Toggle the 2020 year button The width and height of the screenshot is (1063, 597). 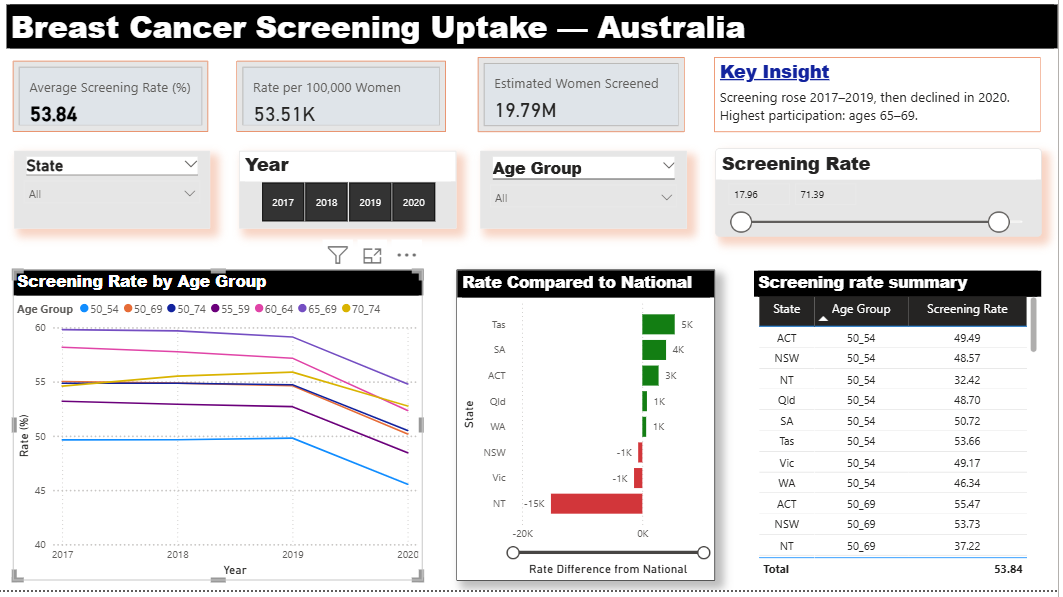(414, 202)
